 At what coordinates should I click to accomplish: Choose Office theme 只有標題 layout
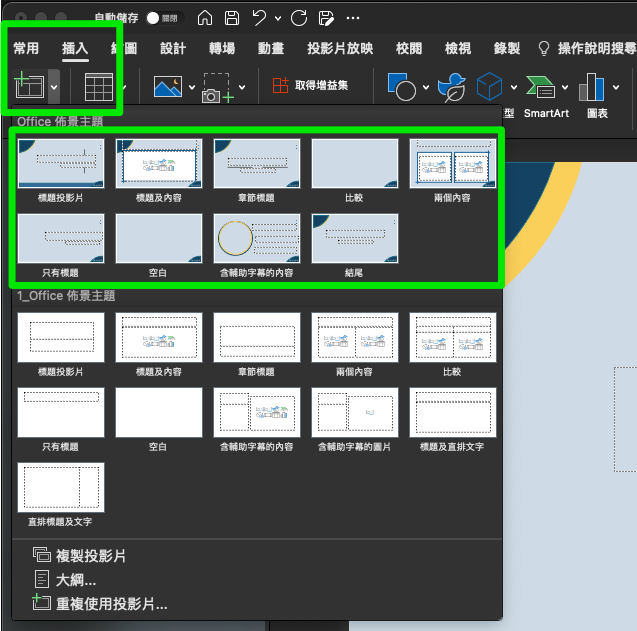[61, 239]
